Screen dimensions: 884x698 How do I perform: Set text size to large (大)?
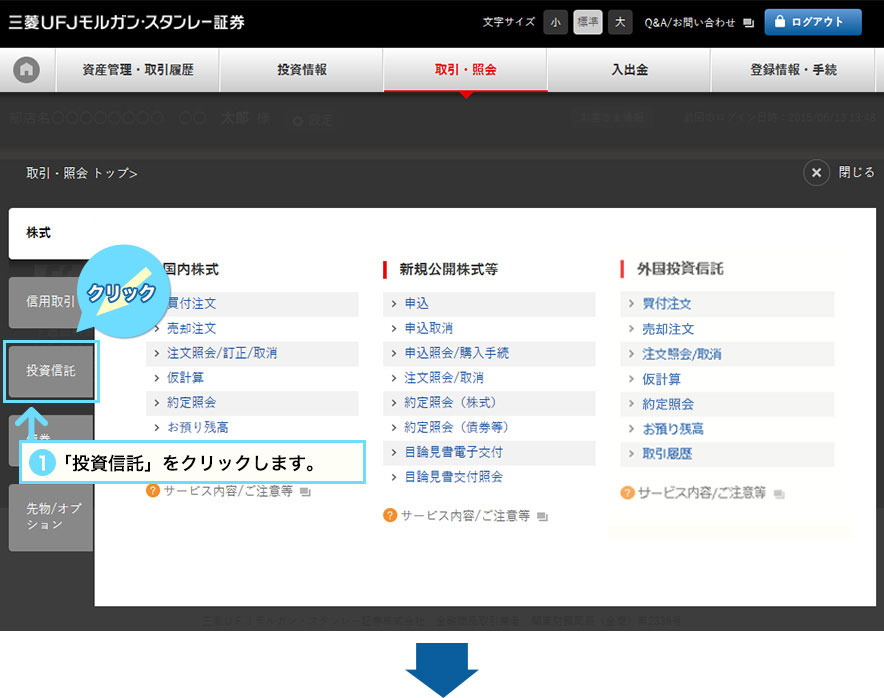click(x=620, y=23)
